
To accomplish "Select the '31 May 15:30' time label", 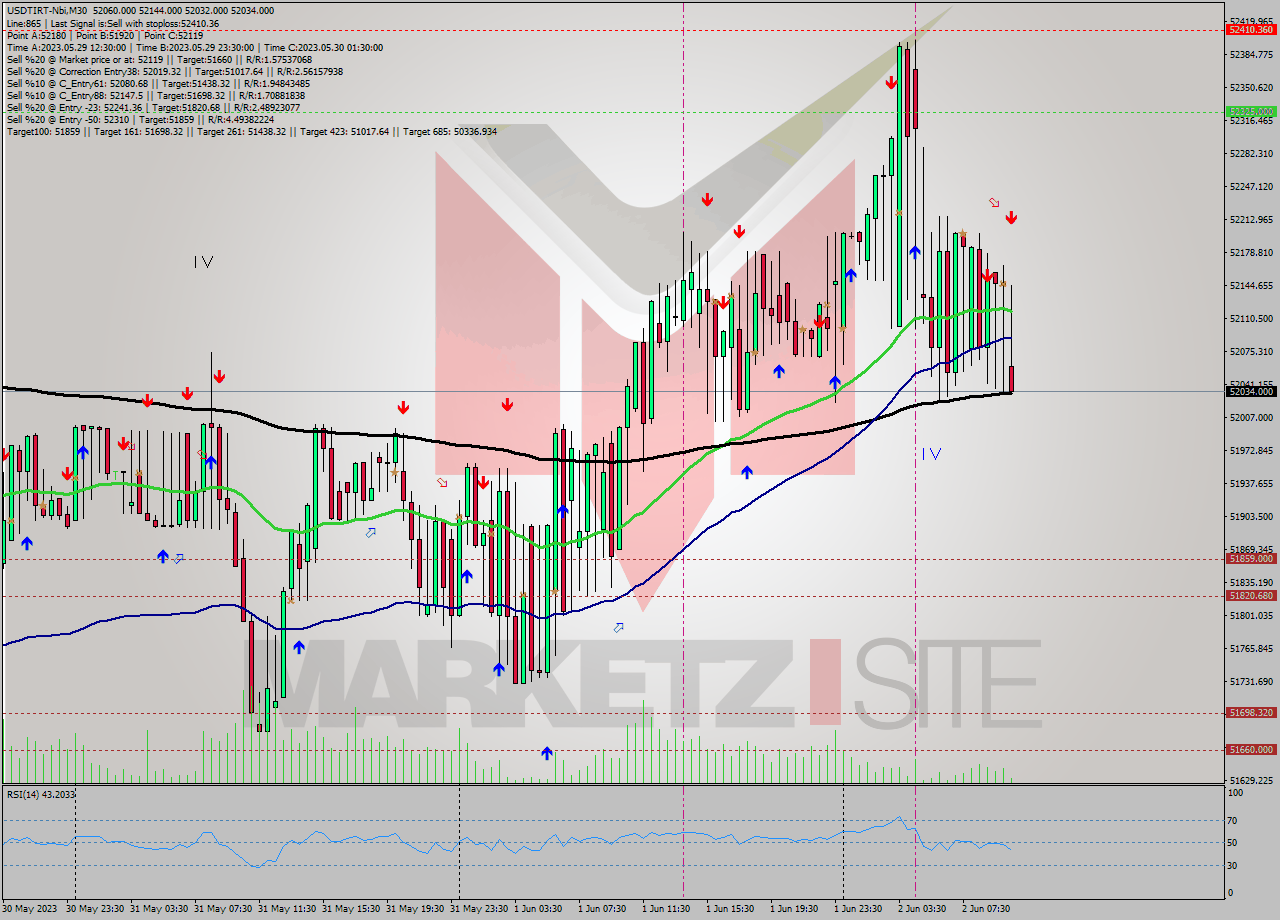I will click(x=351, y=908).
